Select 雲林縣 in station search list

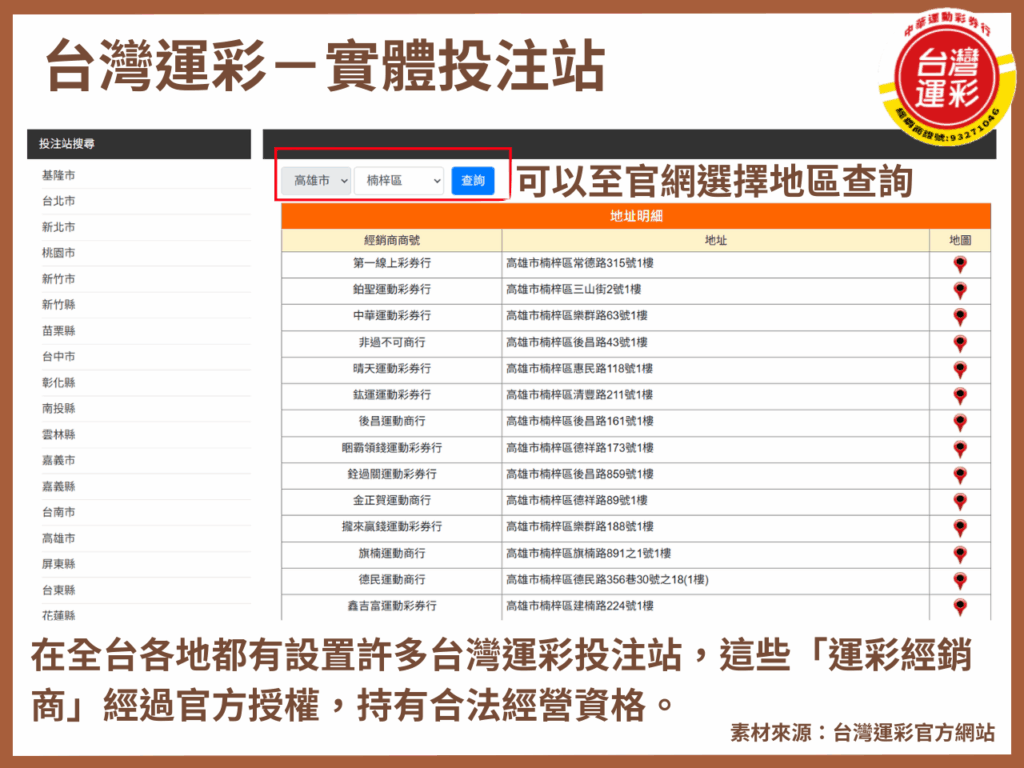(59, 434)
